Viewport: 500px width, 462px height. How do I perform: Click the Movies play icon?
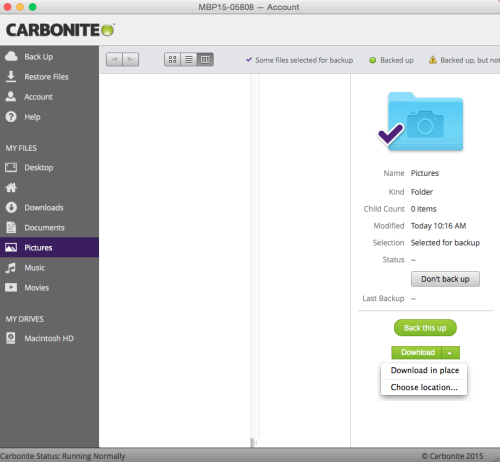pyautogui.click(x=11, y=287)
